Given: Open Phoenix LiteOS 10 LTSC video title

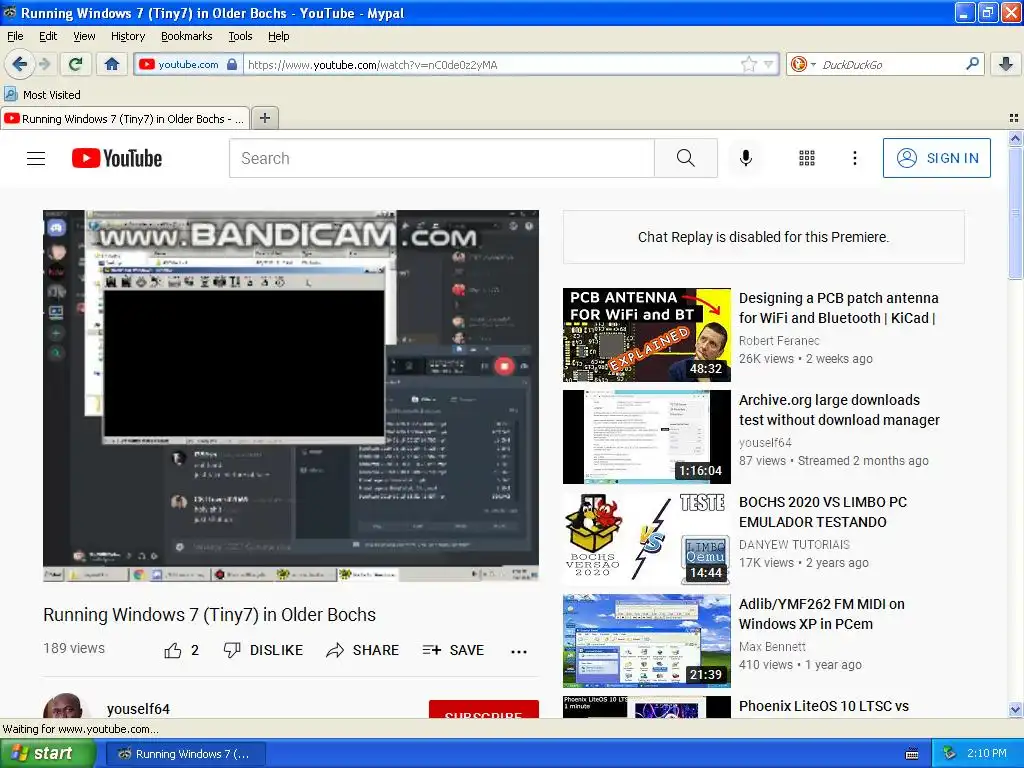Looking at the screenshot, I should (x=824, y=706).
